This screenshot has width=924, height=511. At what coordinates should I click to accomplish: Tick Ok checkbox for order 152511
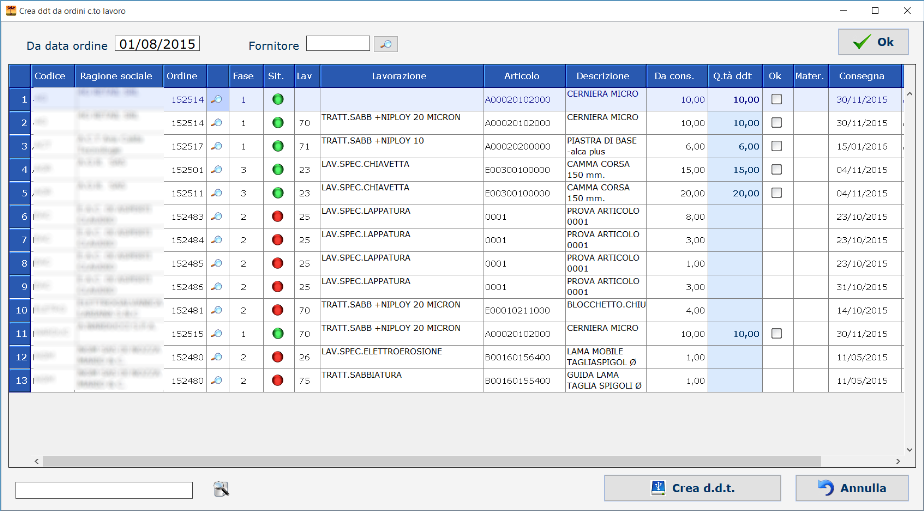click(x=777, y=193)
